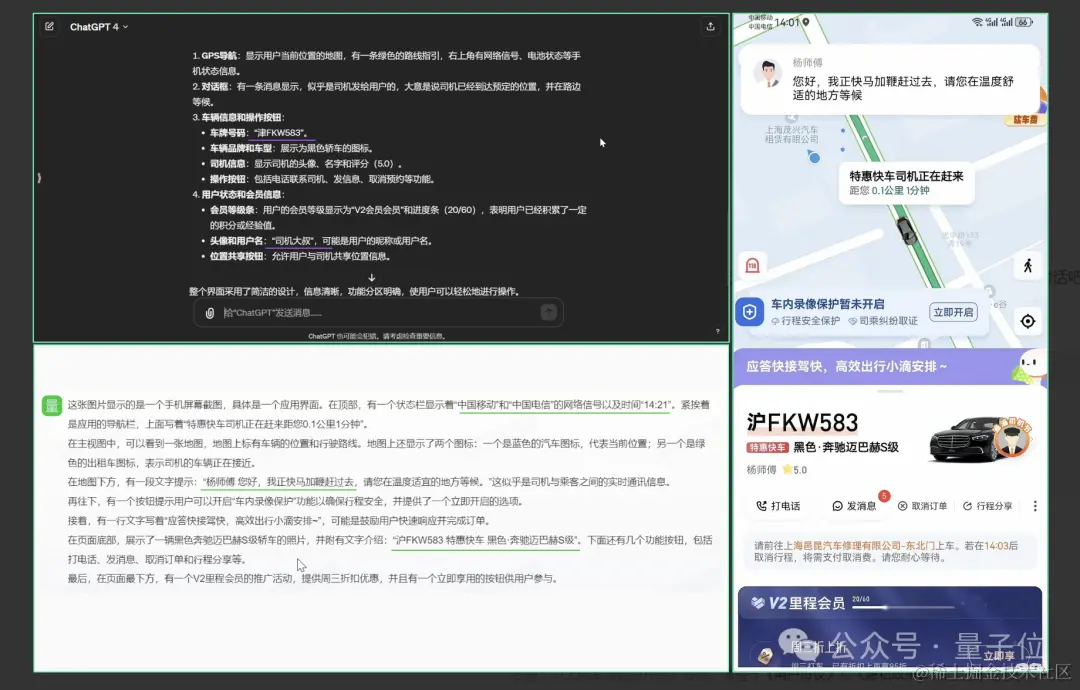The height and width of the screenshot is (690, 1080).
Task: Tap the 行程分享 trip sharing icon
Action: coord(968,505)
